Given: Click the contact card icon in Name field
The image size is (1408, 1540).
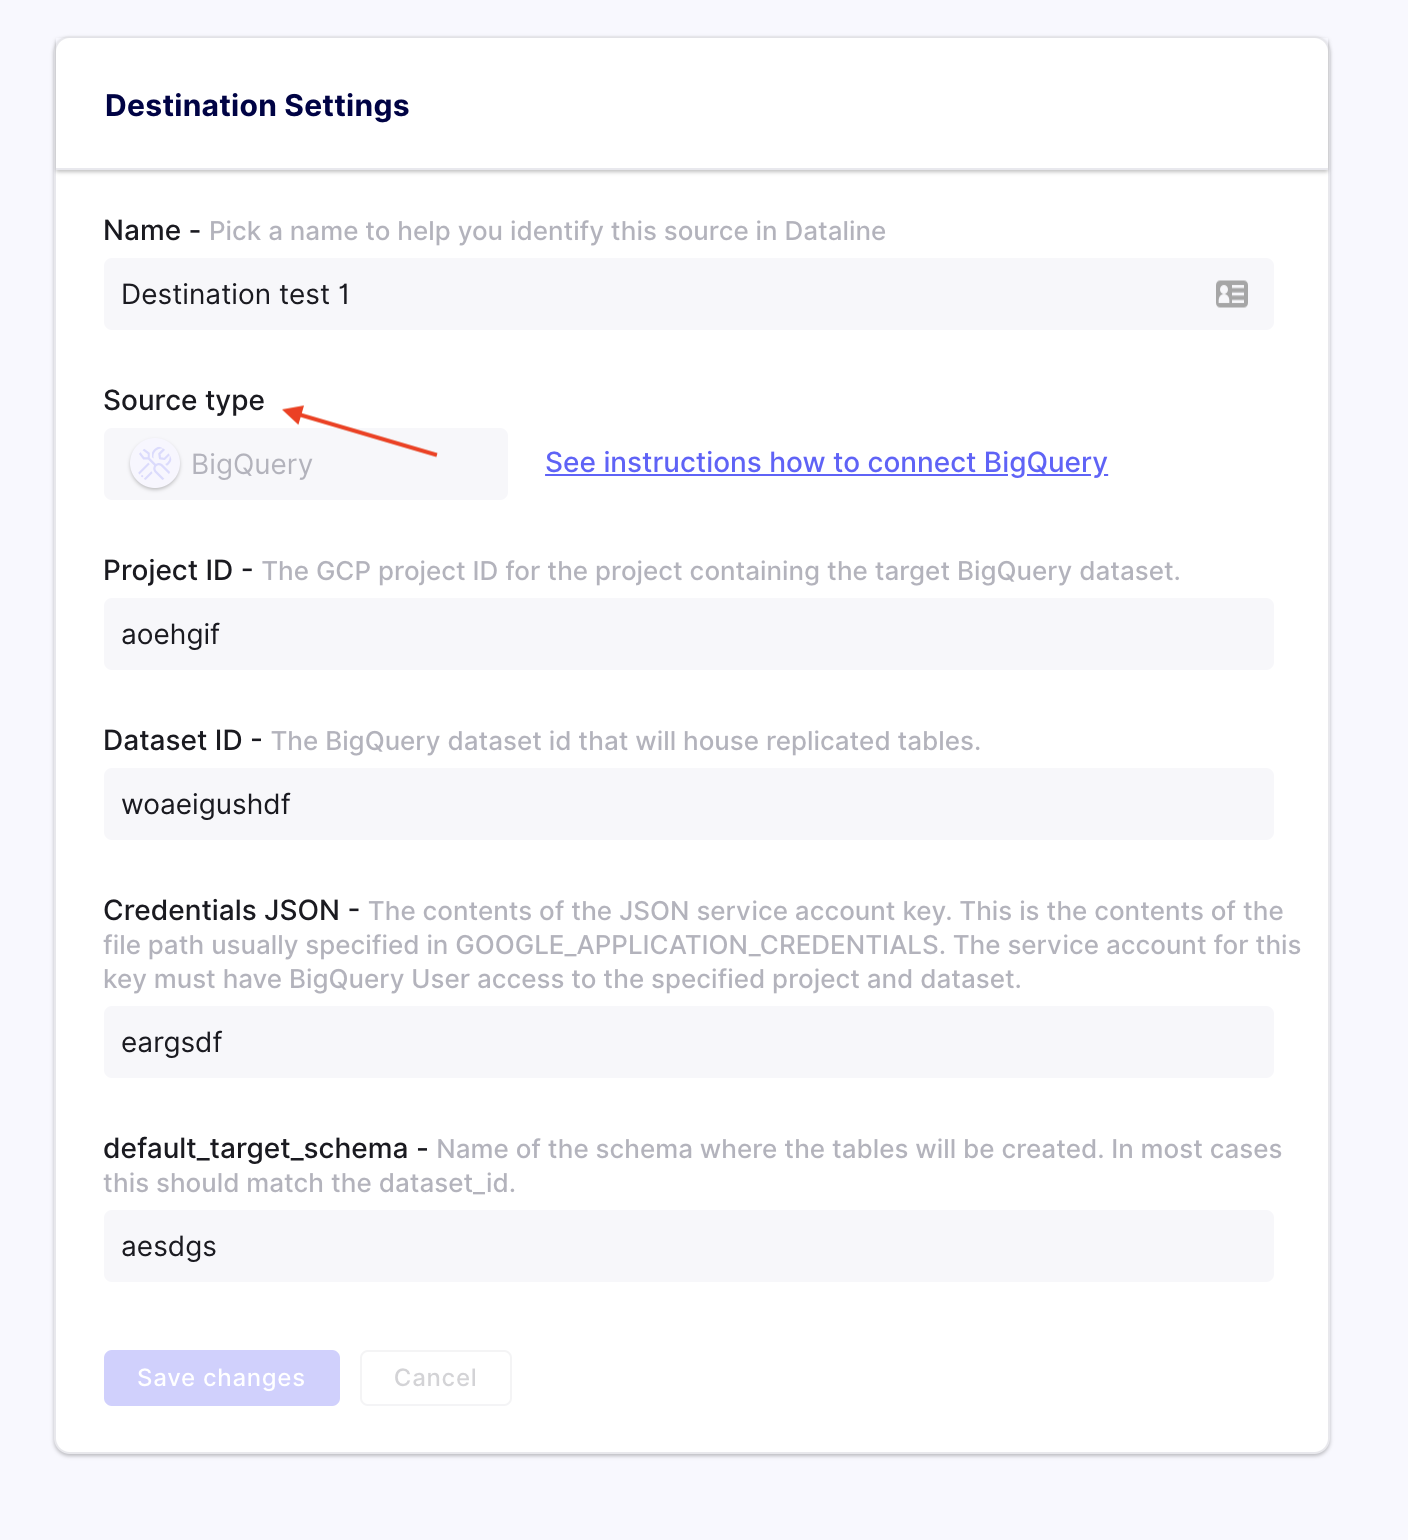Looking at the screenshot, I should 1232,294.
